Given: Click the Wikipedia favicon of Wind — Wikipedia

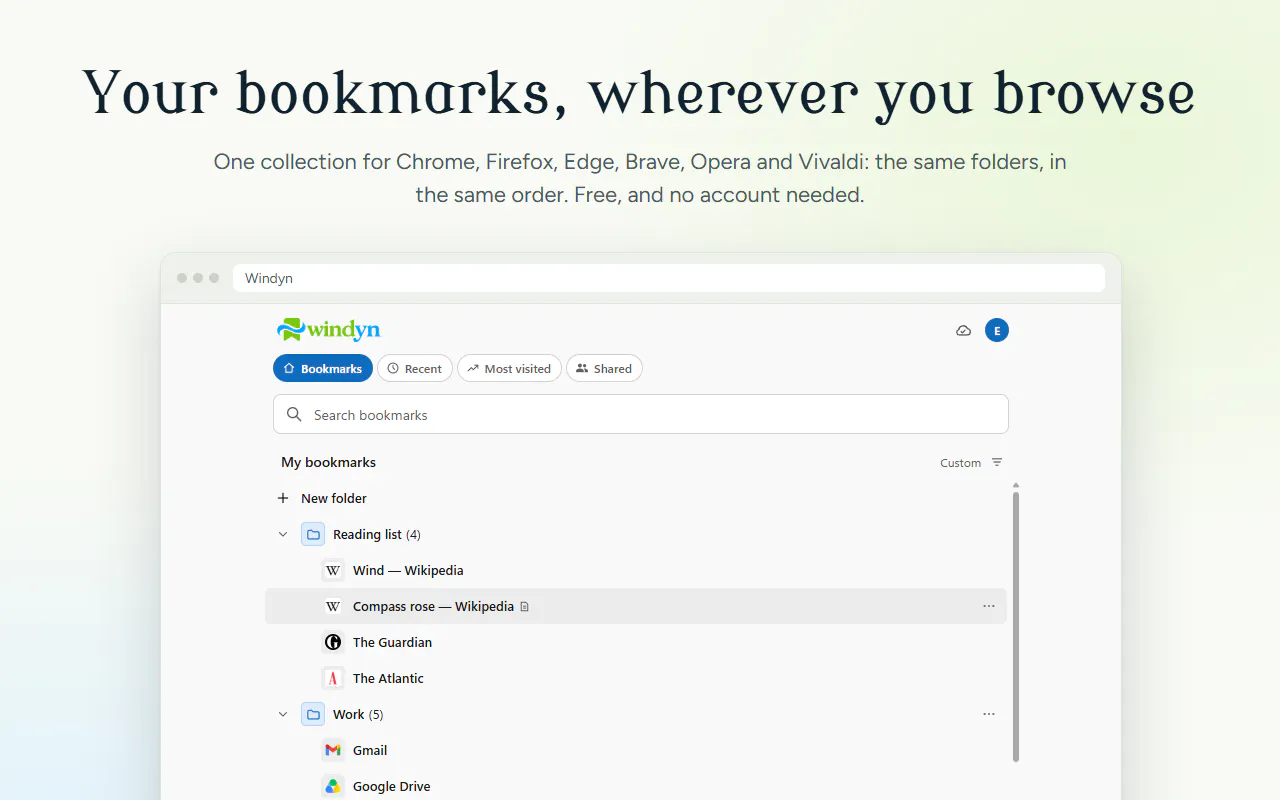Looking at the screenshot, I should (333, 570).
